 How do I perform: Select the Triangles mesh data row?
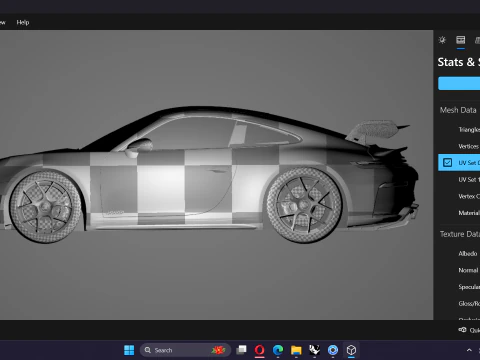459,130
